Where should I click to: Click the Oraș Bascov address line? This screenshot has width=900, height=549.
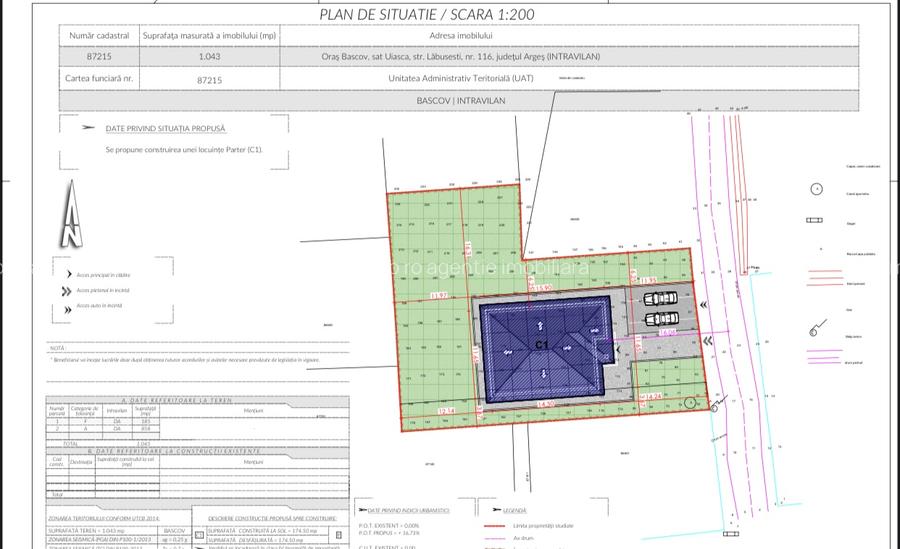(461, 56)
